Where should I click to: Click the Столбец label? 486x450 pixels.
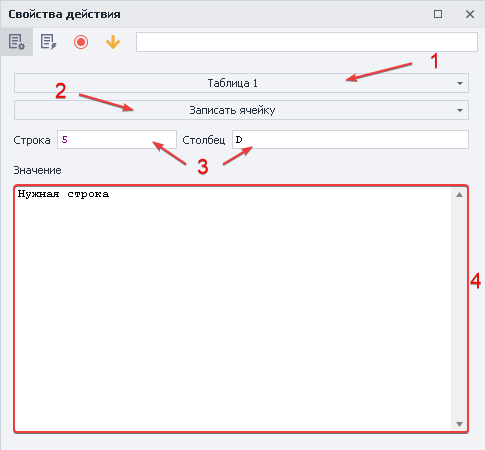204,140
